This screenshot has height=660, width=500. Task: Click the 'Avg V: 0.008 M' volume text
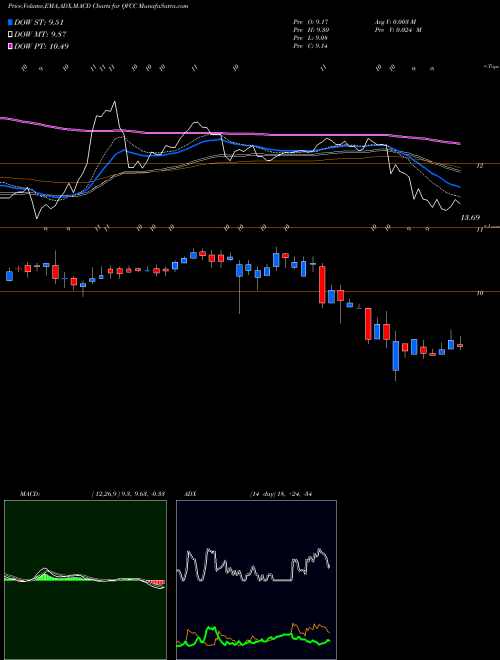click(x=395, y=21)
